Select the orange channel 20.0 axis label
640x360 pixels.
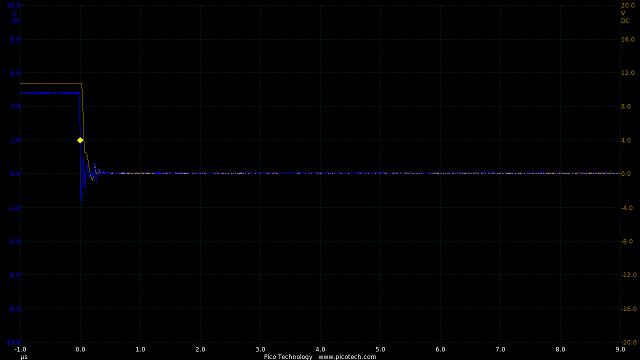pos(627,6)
